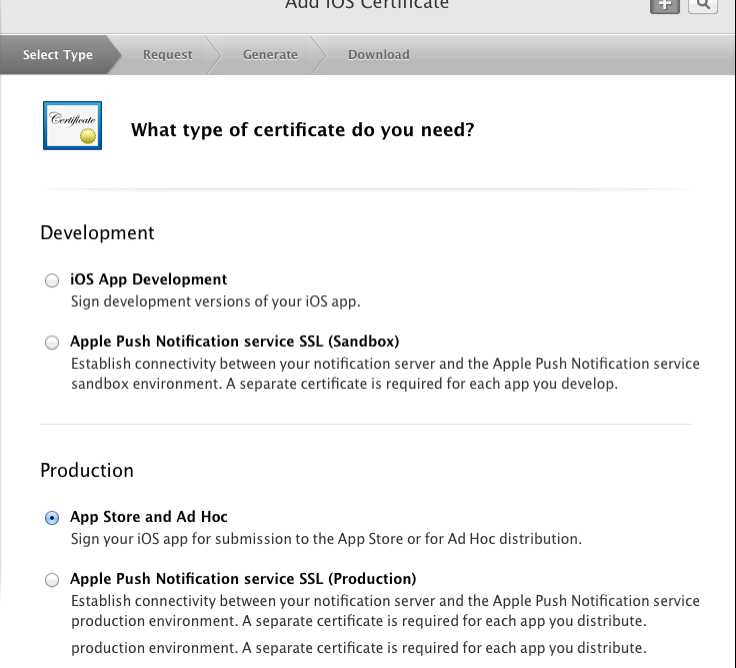Choose Apple Push Notification service SSL (Sandbox) radio
This screenshot has width=736, height=668.
point(52,342)
